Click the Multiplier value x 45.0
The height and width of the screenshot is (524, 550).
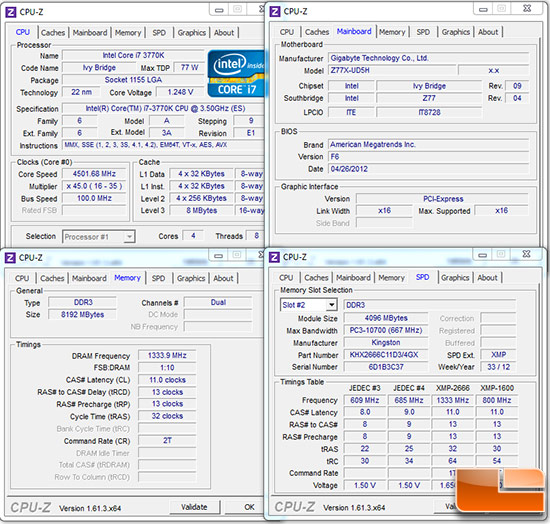click(x=94, y=186)
